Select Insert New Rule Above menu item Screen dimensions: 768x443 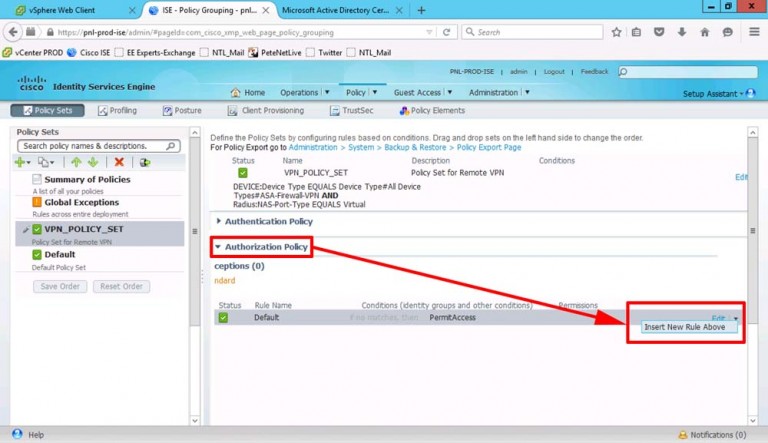click(x=689, y=327)
